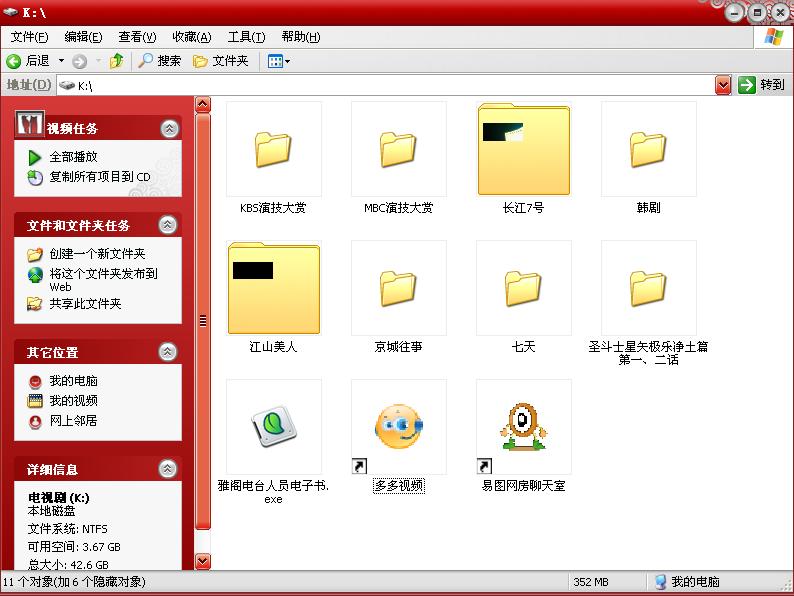Image resolution: width=794 pixels, height=596 pixels.
Task: Select the 易图网房聊天室 shortcut icon
Action: tap(524, 427)
